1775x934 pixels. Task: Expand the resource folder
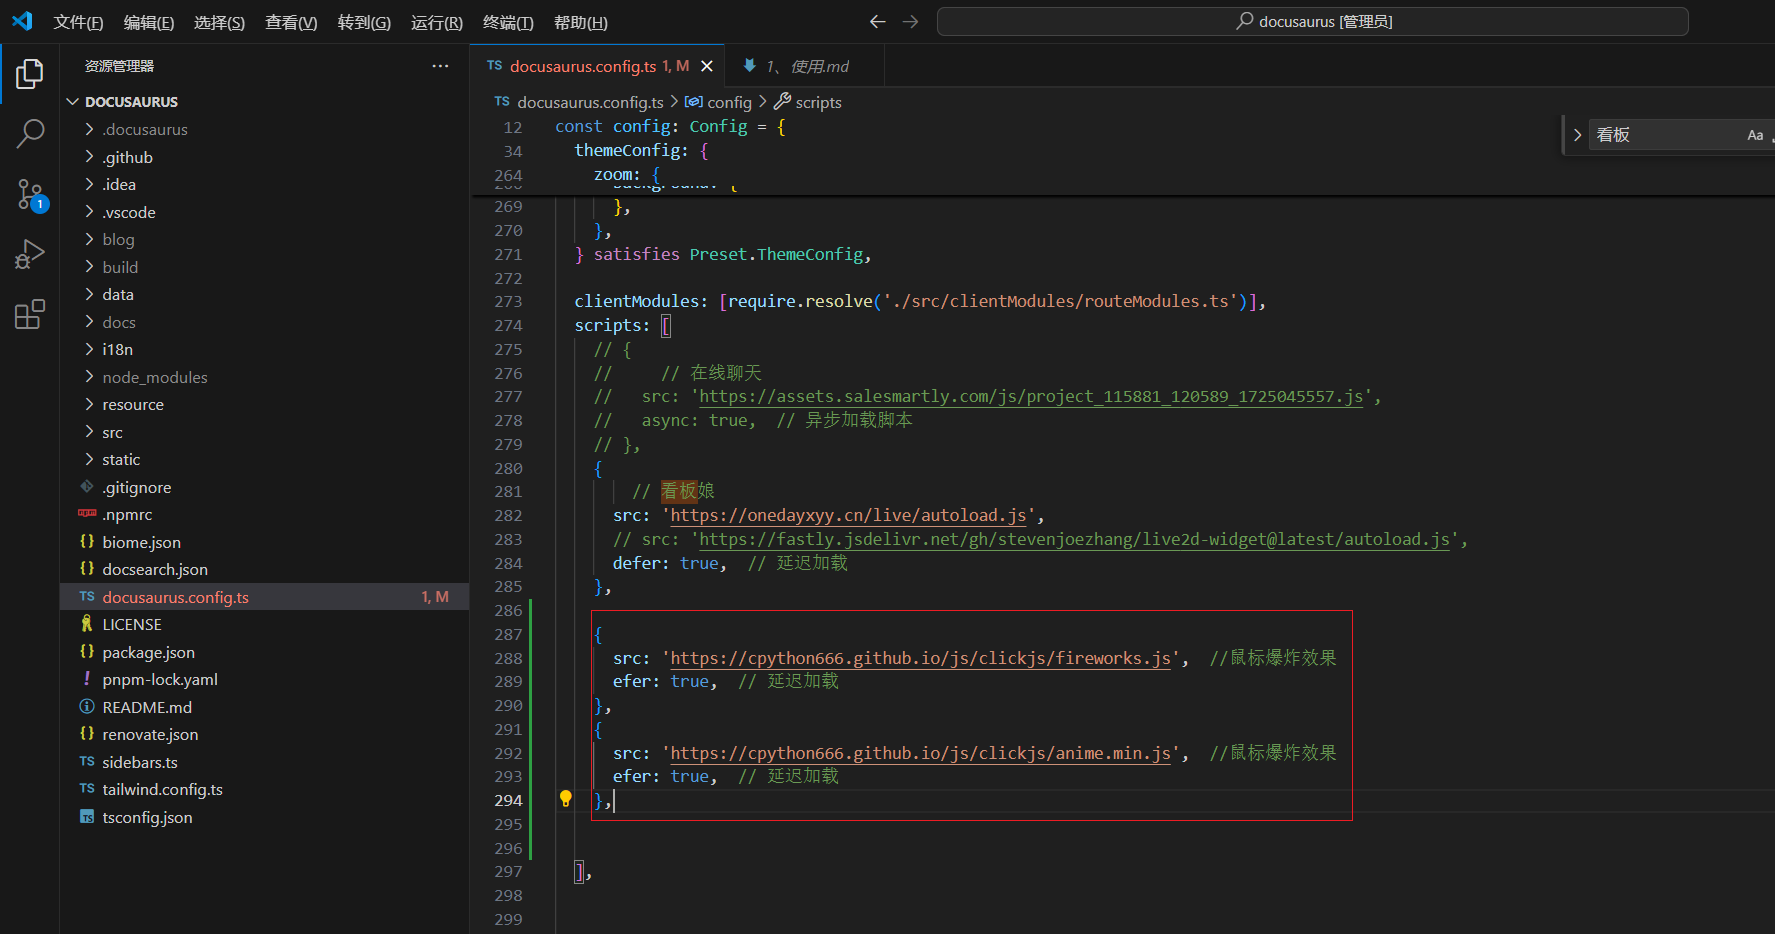pyautogui.click(x=132, y=404)
